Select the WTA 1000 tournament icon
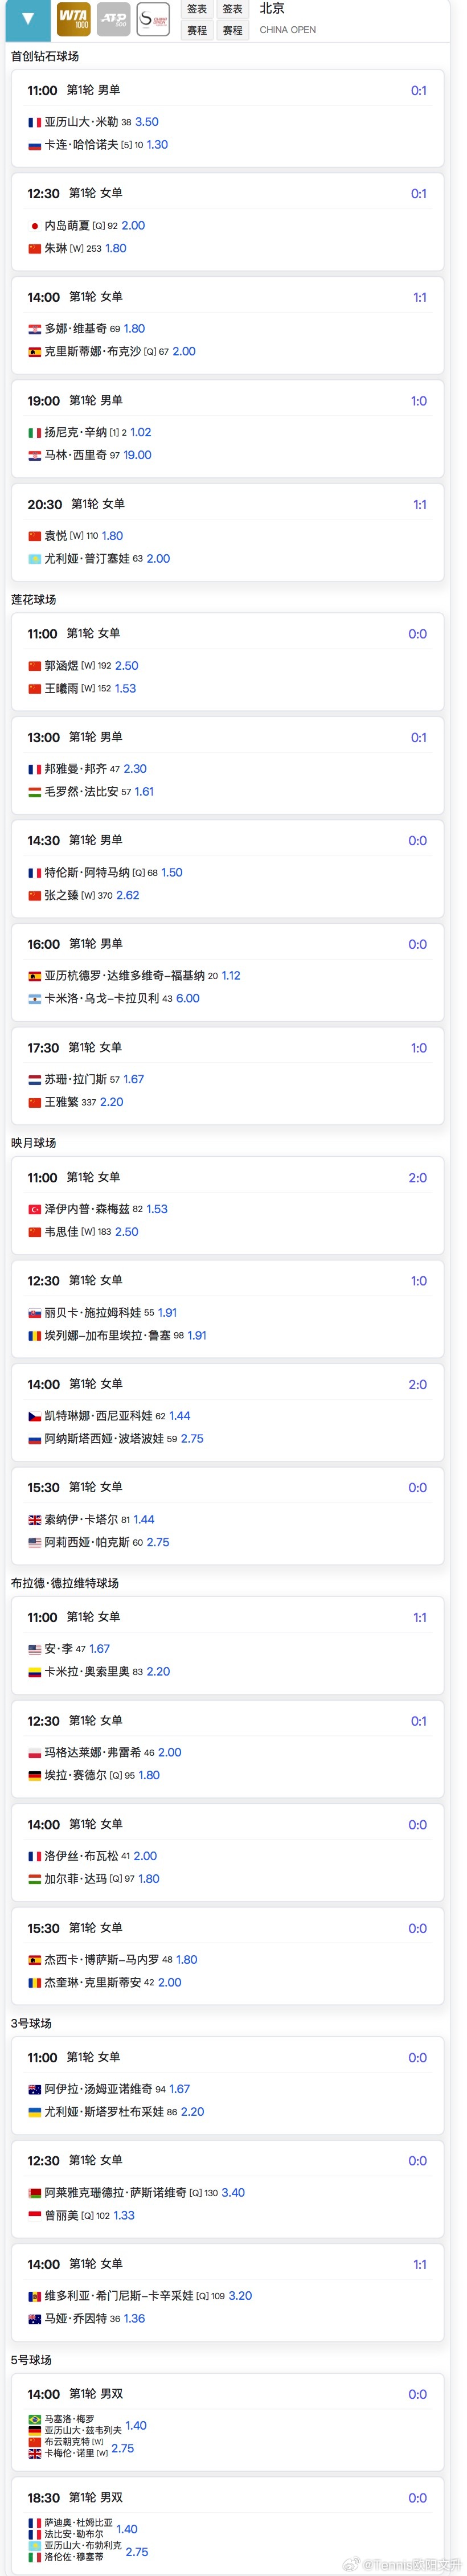 pyautogui.click(x=73, y=19)
